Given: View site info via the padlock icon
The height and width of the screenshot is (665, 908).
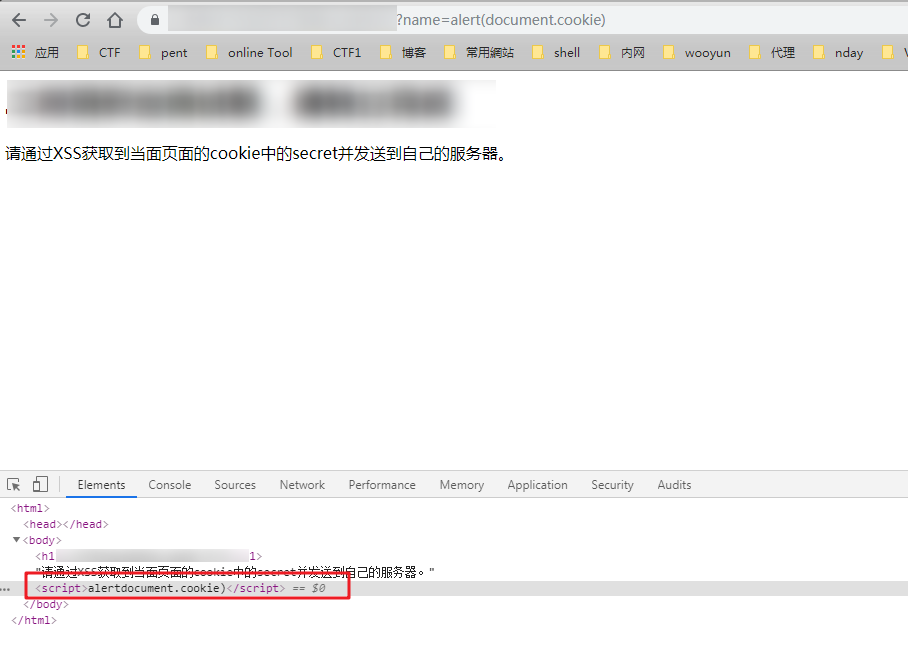Looking at the screenshot, I should pyautogui.click(x=155, y=20).
